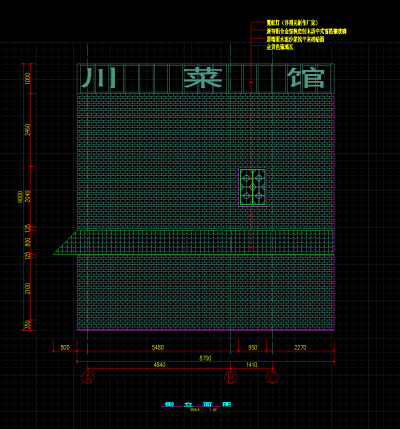Select the grid axis bubble A
This screenshot has width=400, height=429.
click(x=88, y=377)
